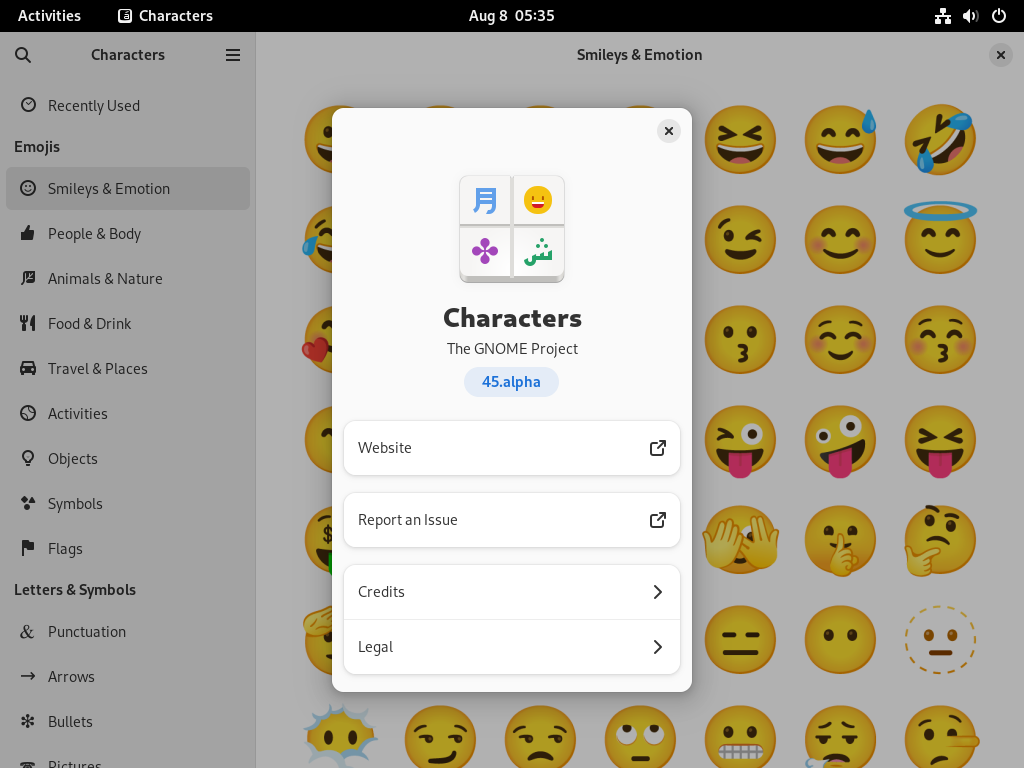Screen dimensions: 1024x768
Task: Pick the kissing face with closed eyes emoji
Action: (x=940, y=340)
